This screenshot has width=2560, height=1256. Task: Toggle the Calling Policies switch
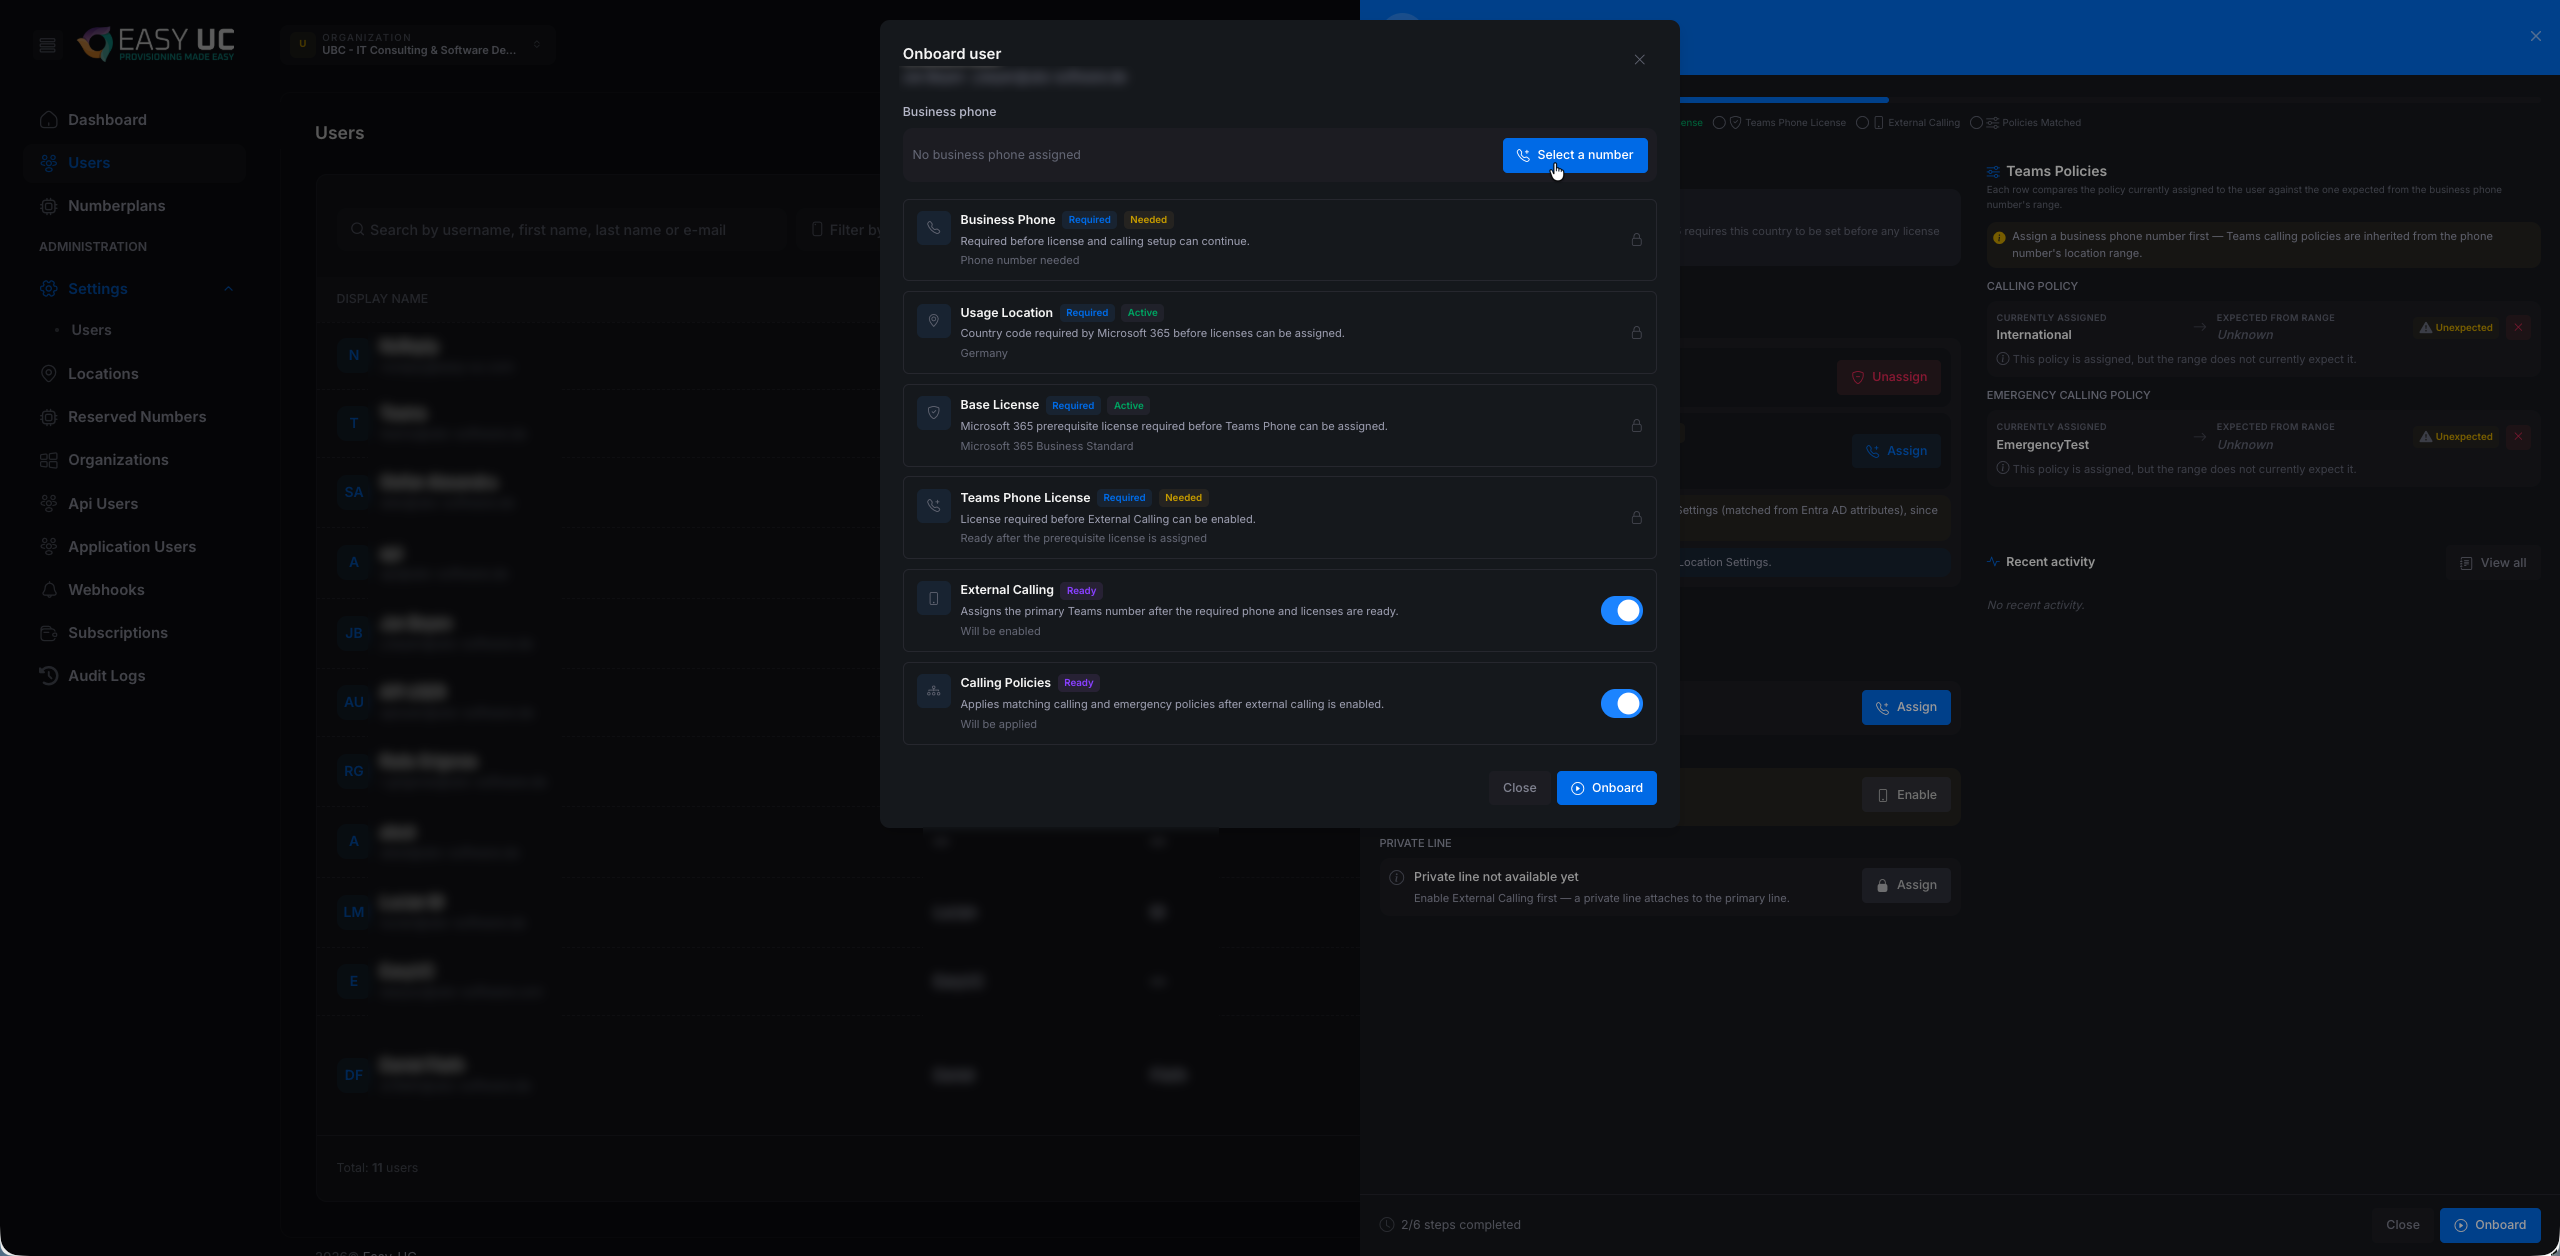[1621, 704]
